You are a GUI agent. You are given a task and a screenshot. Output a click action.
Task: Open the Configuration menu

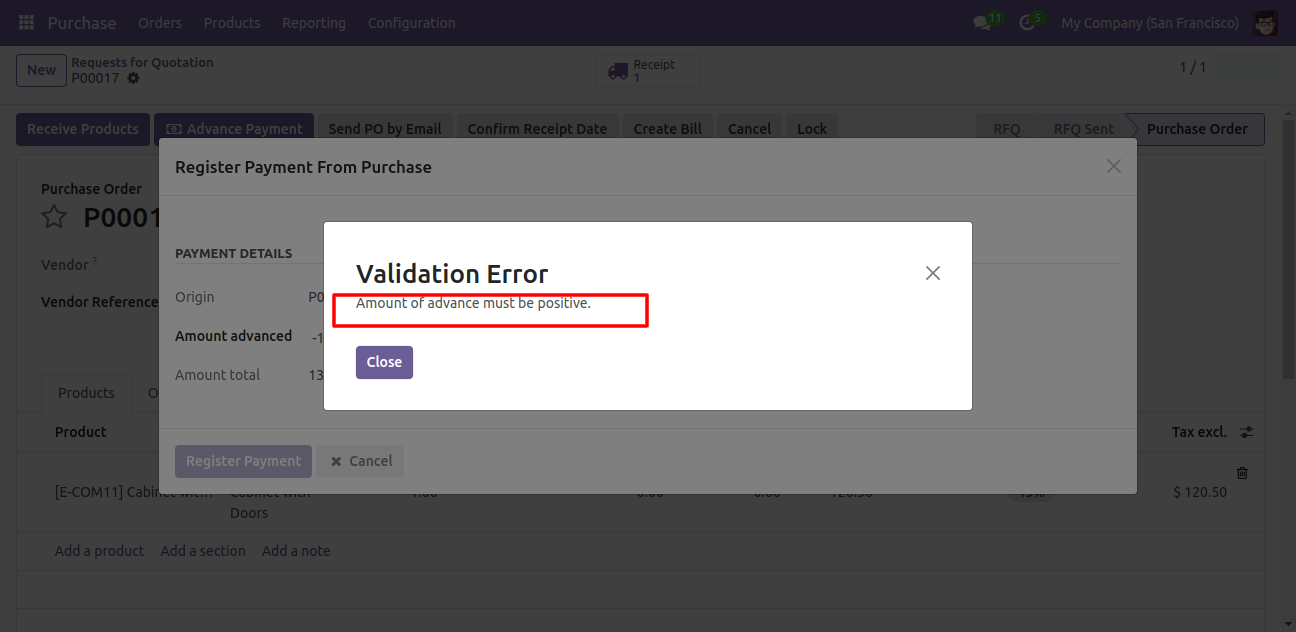click(x=411, y=22)
